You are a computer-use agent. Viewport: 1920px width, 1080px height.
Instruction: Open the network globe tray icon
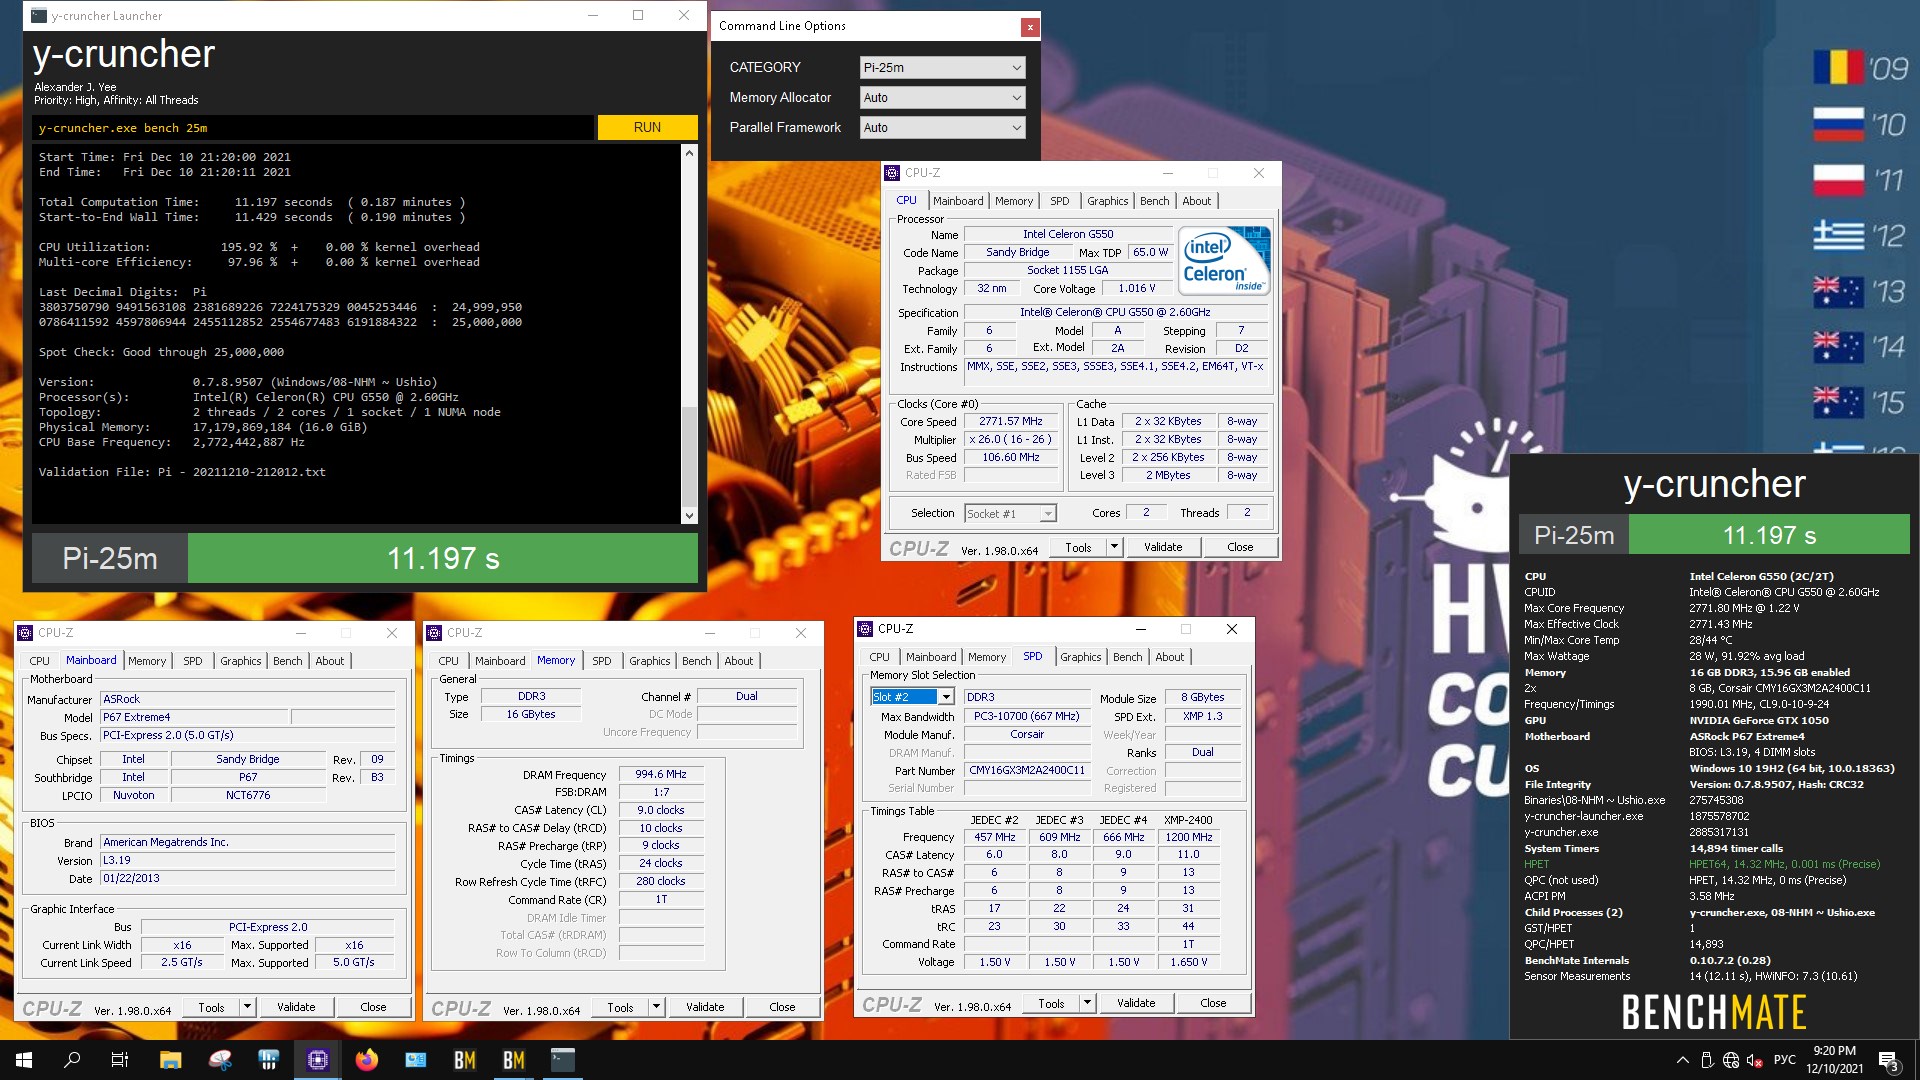(x=1730, y=1060)
